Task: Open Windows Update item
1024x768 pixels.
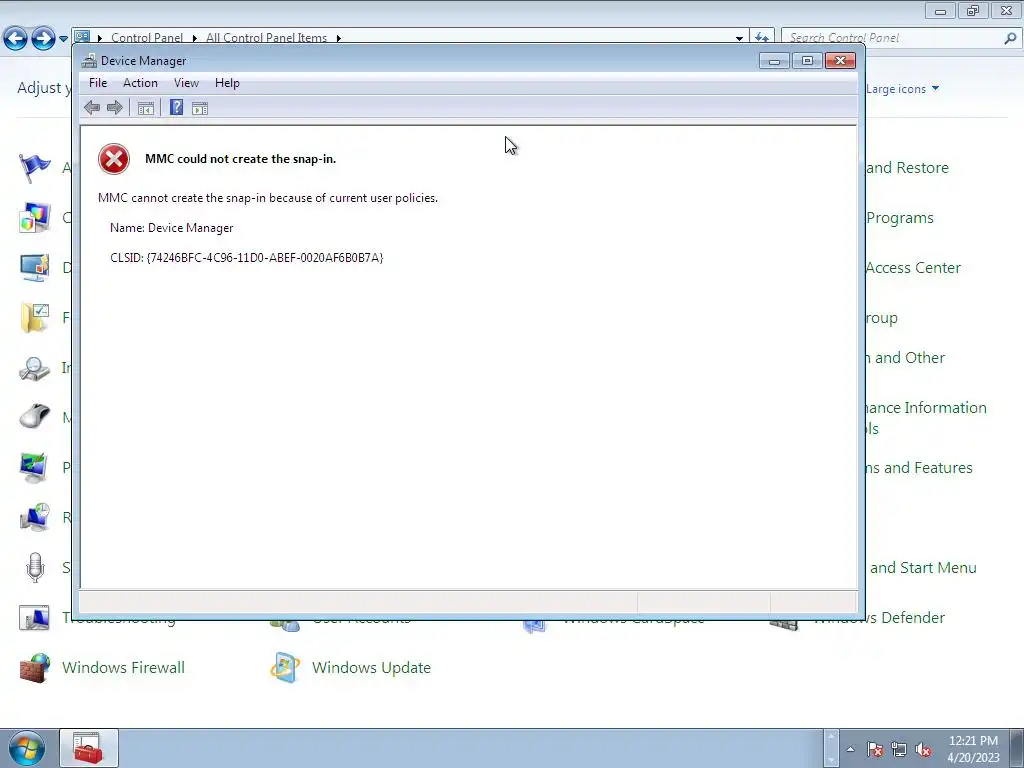Action: 372,667
